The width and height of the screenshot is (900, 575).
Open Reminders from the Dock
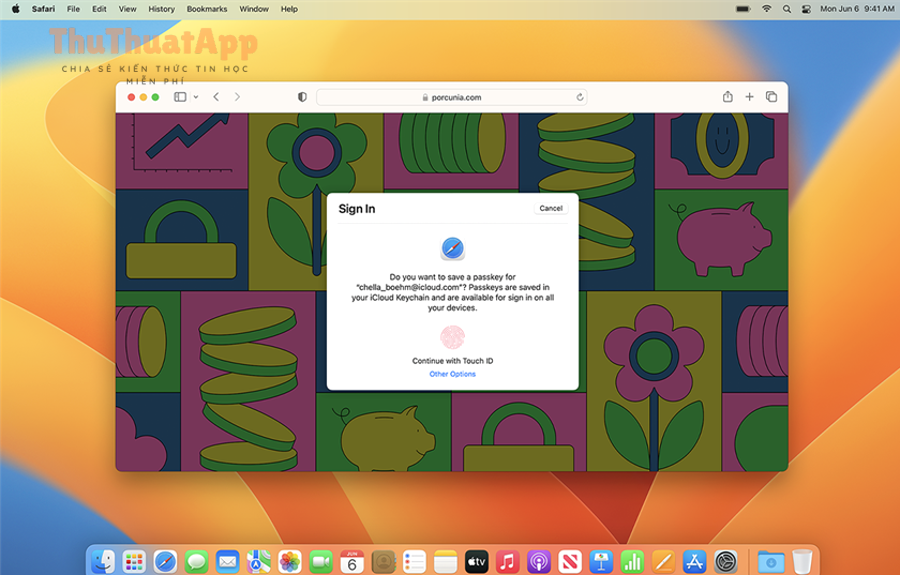414,561
